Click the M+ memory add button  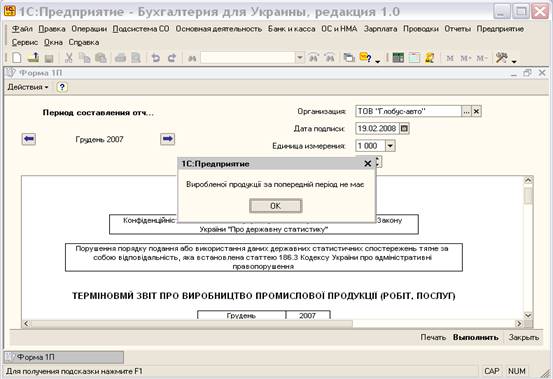tap(466, 58)
